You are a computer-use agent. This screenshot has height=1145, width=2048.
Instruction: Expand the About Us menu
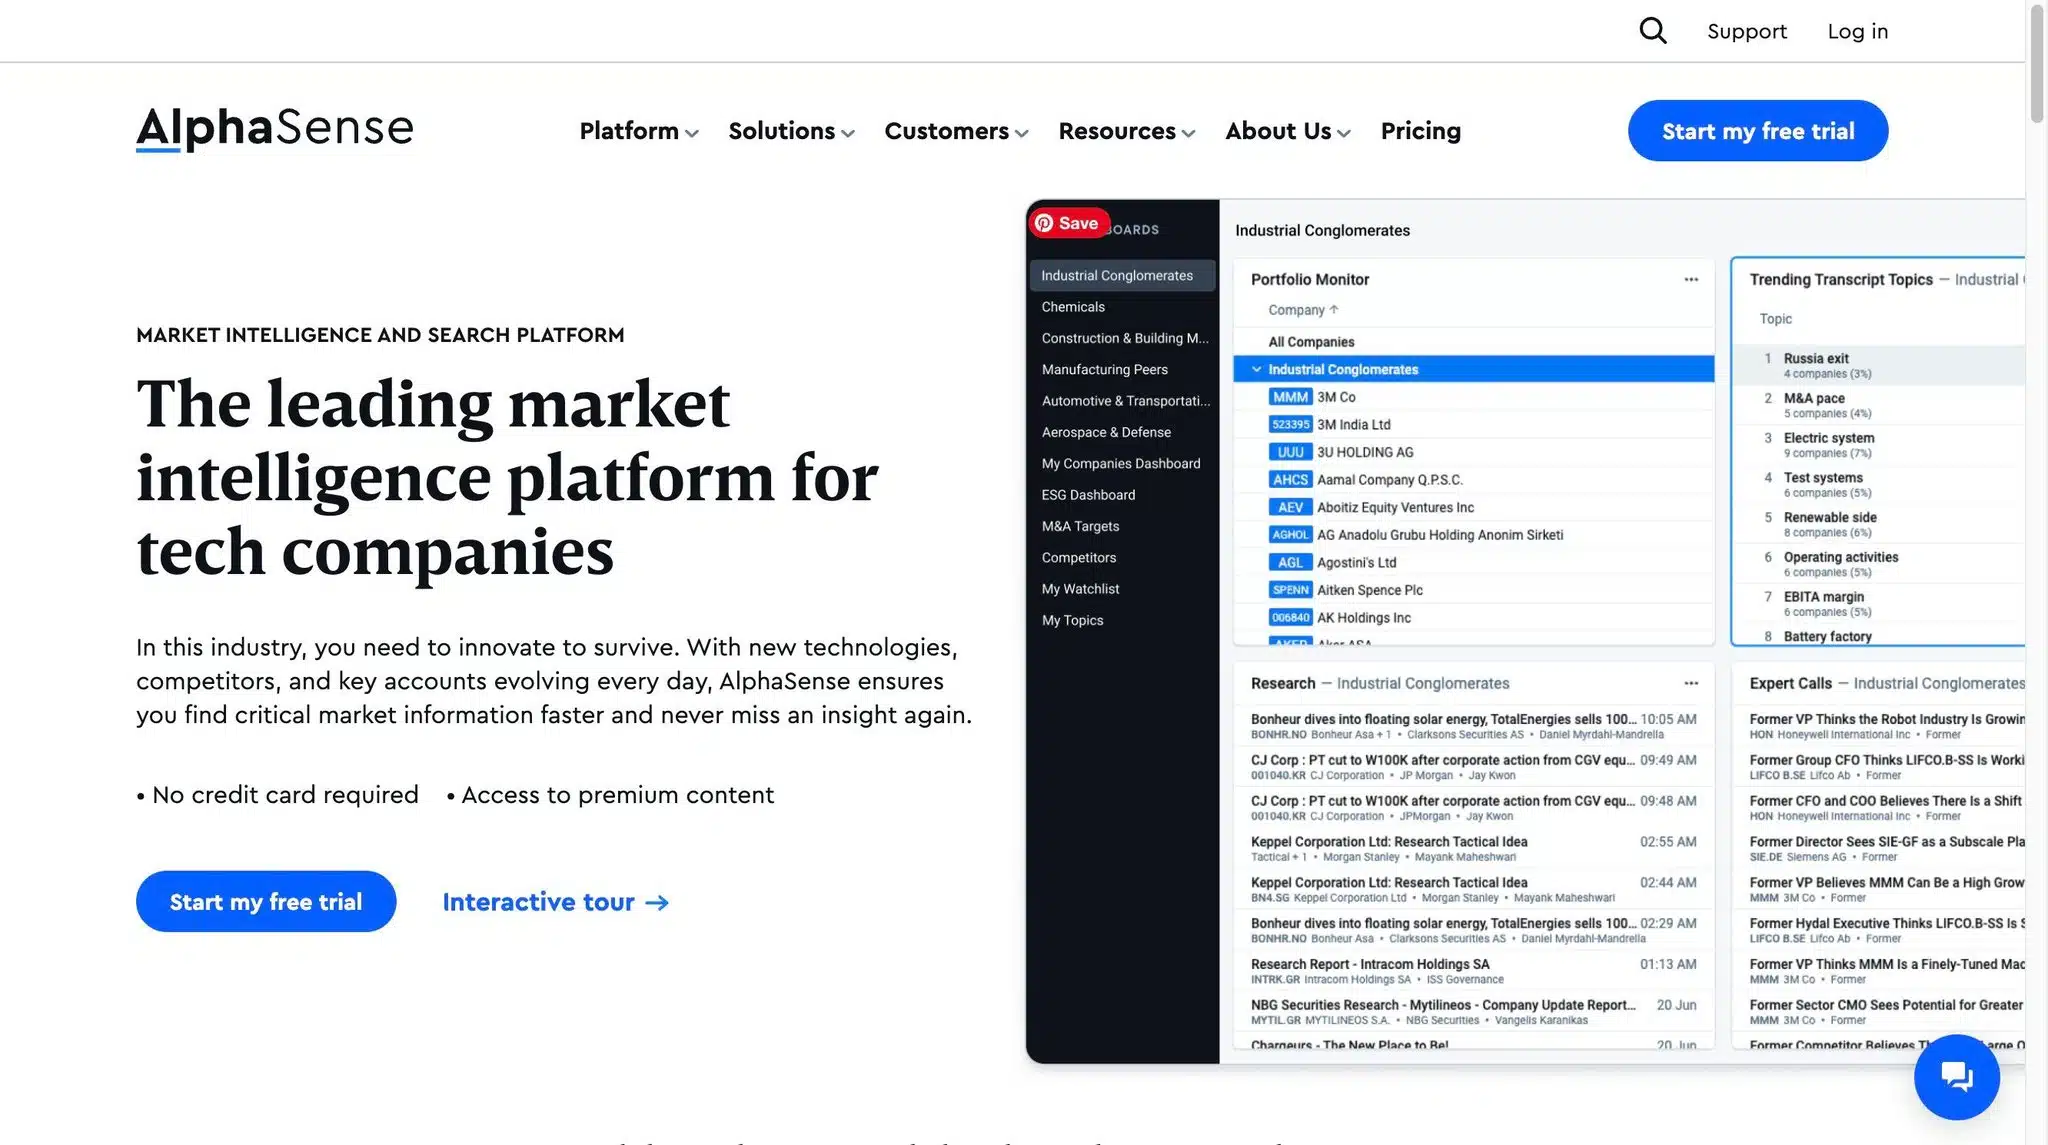[1288, 131]
